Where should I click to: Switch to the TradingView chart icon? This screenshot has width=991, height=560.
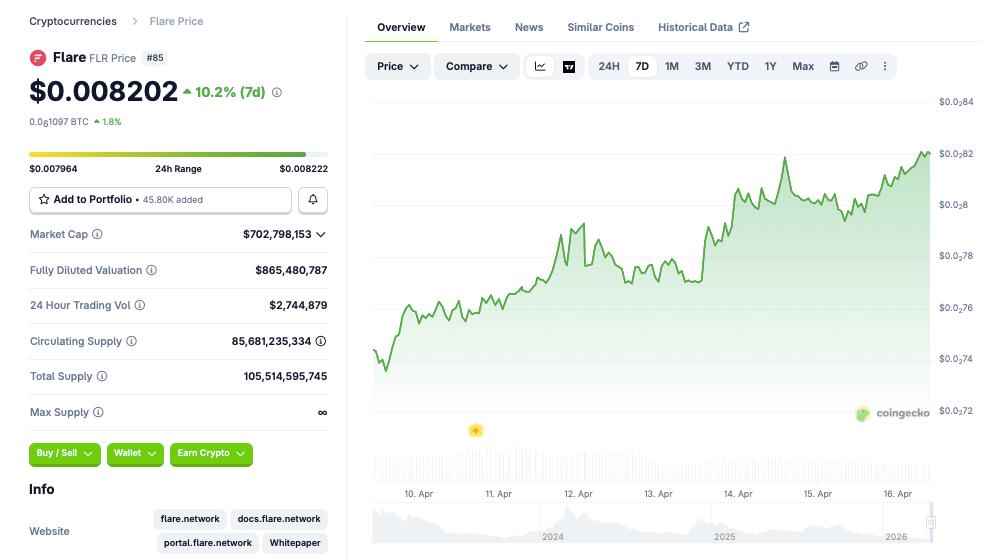tap(569, 67)
